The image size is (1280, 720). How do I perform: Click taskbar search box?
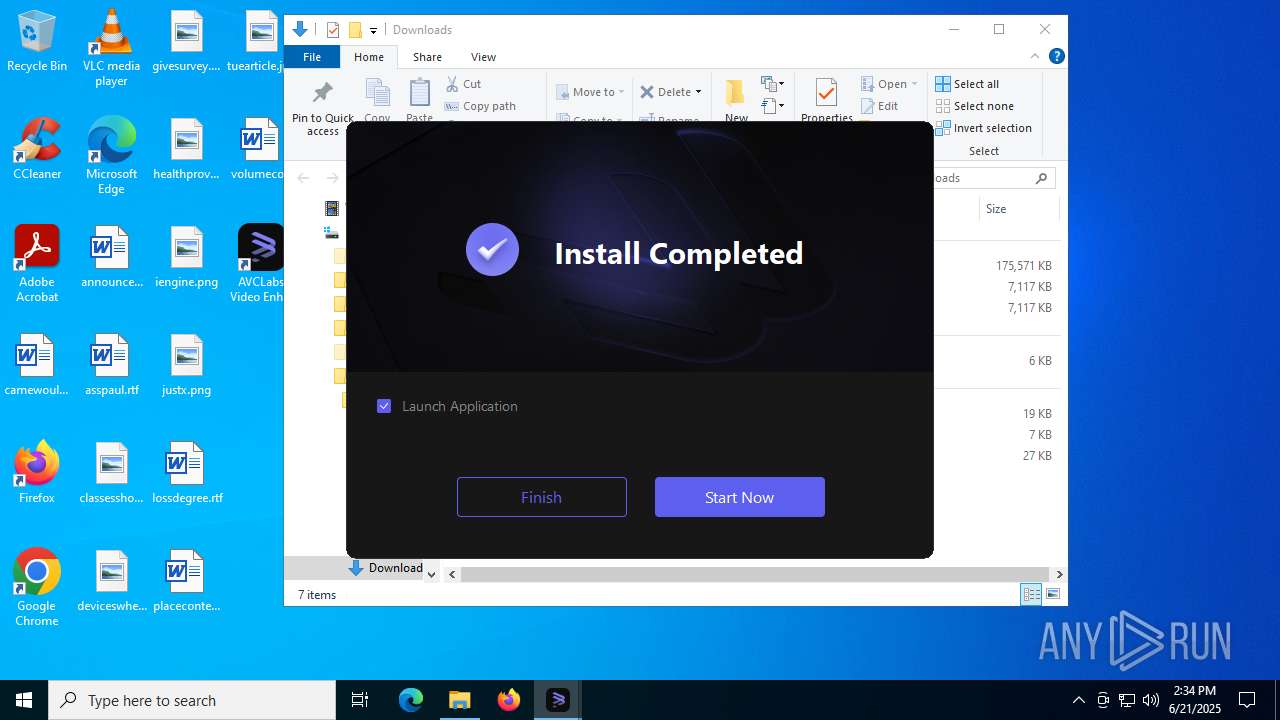tap(192, 700)
